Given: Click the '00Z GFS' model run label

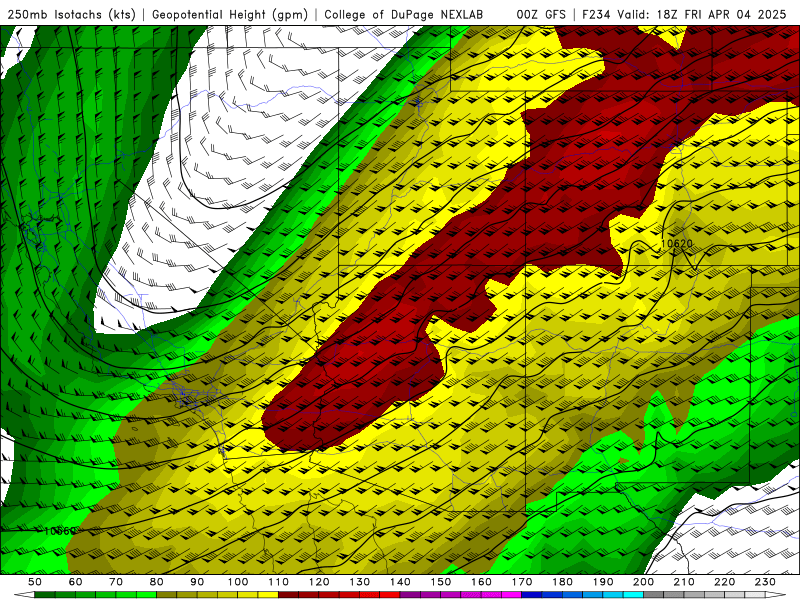Looking at the screenshot, I should [541, 14].
